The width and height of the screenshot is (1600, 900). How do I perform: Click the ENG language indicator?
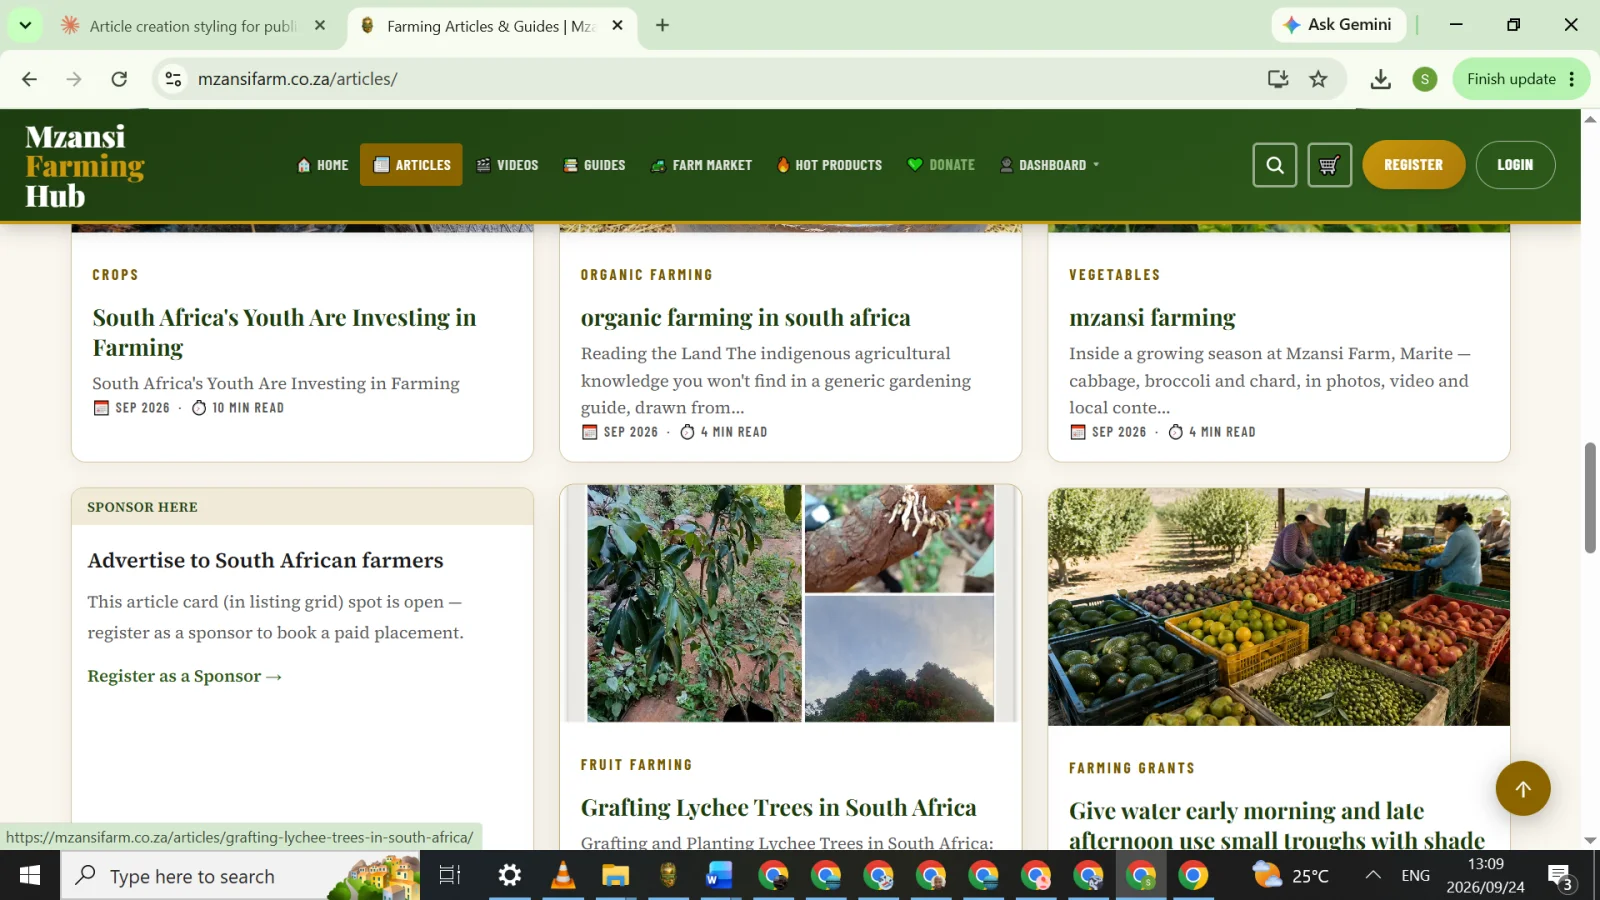point(1415,876)
